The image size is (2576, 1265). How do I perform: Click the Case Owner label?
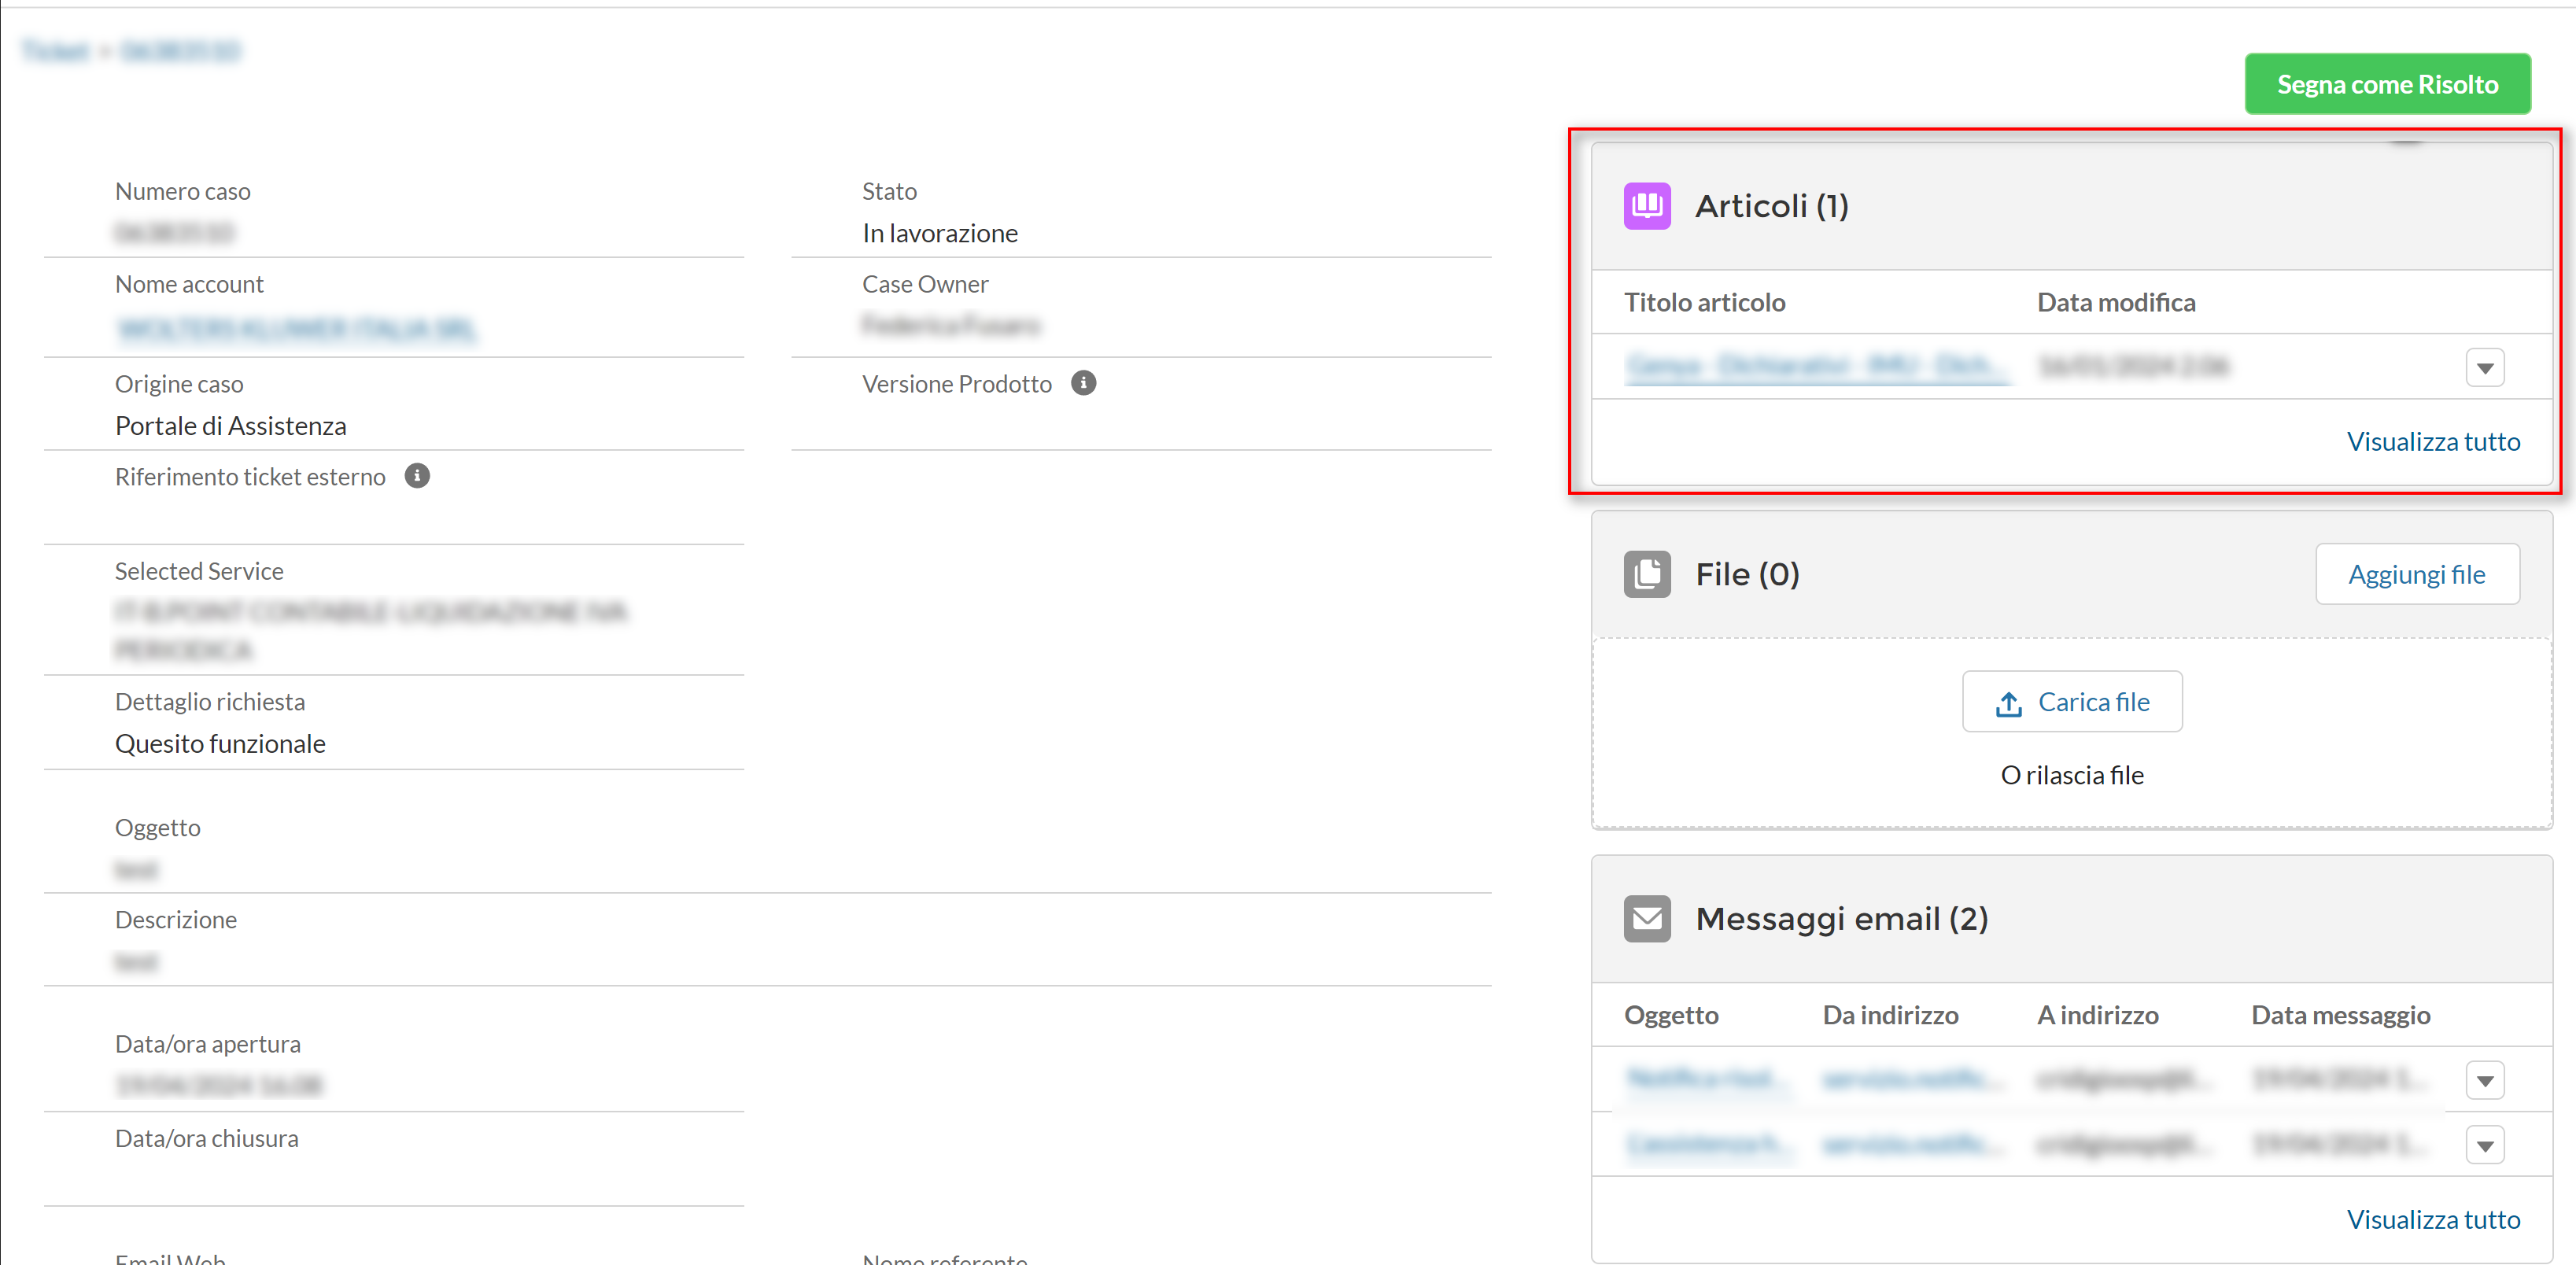tap(925, 284)
